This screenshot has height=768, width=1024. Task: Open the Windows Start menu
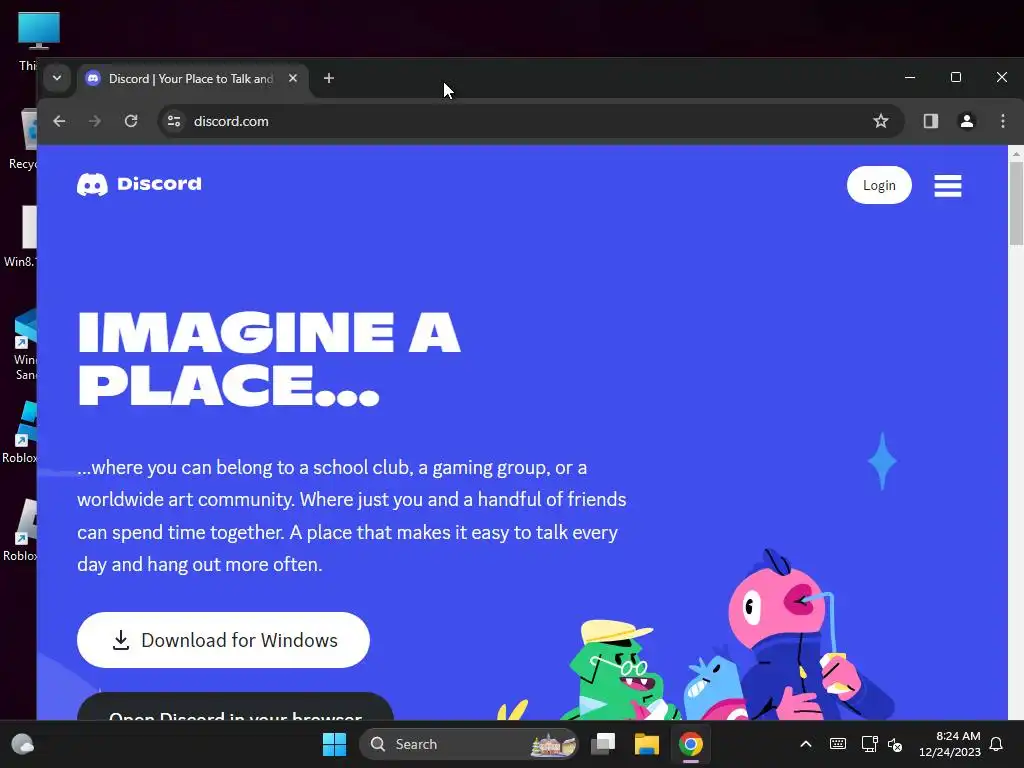334,744
